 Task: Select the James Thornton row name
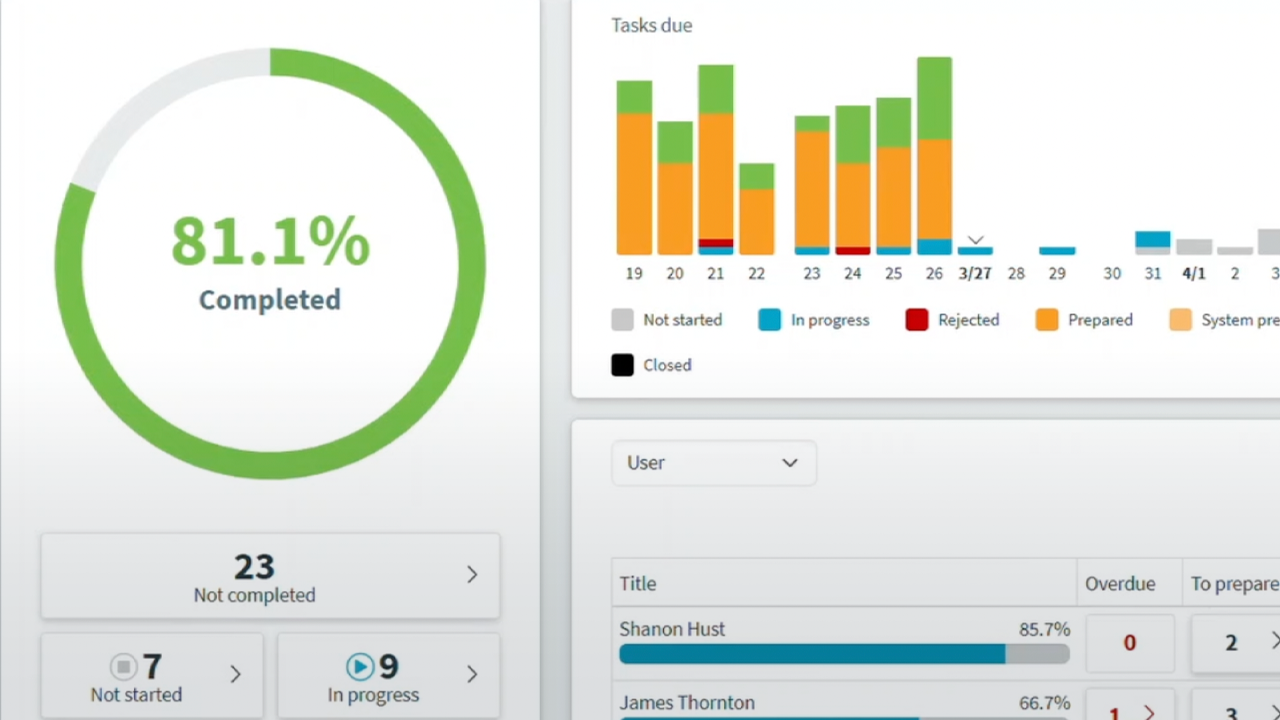pos(687,703)
